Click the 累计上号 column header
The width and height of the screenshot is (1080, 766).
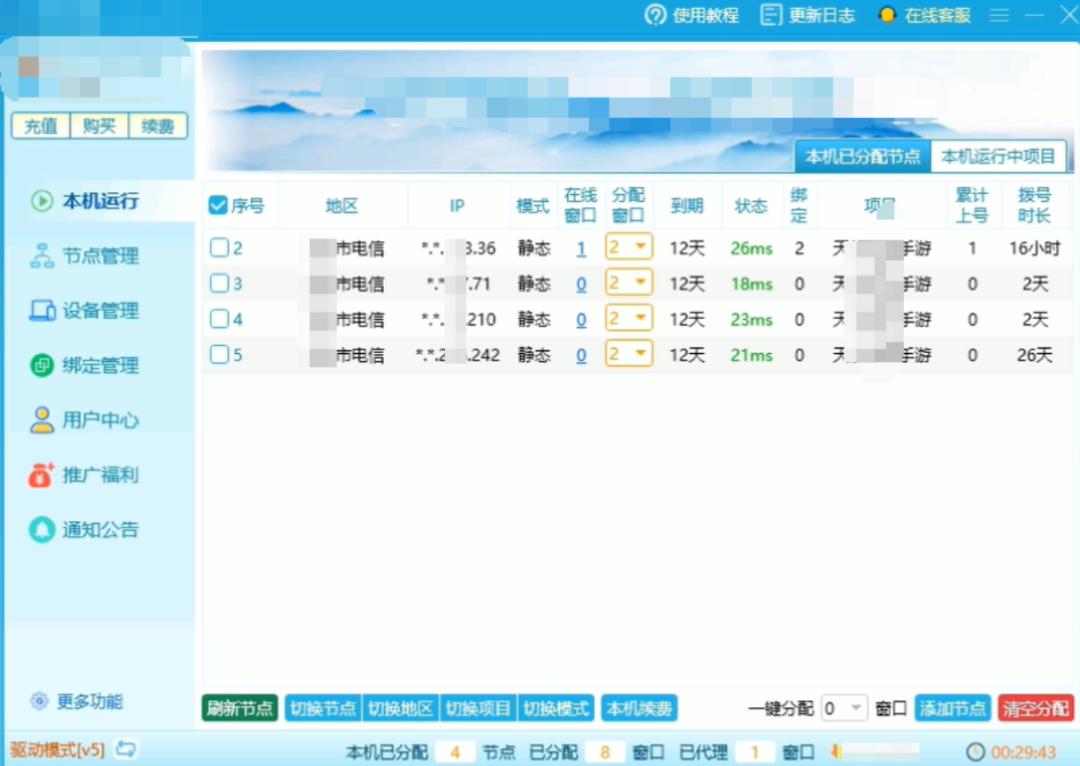(972, 205)
